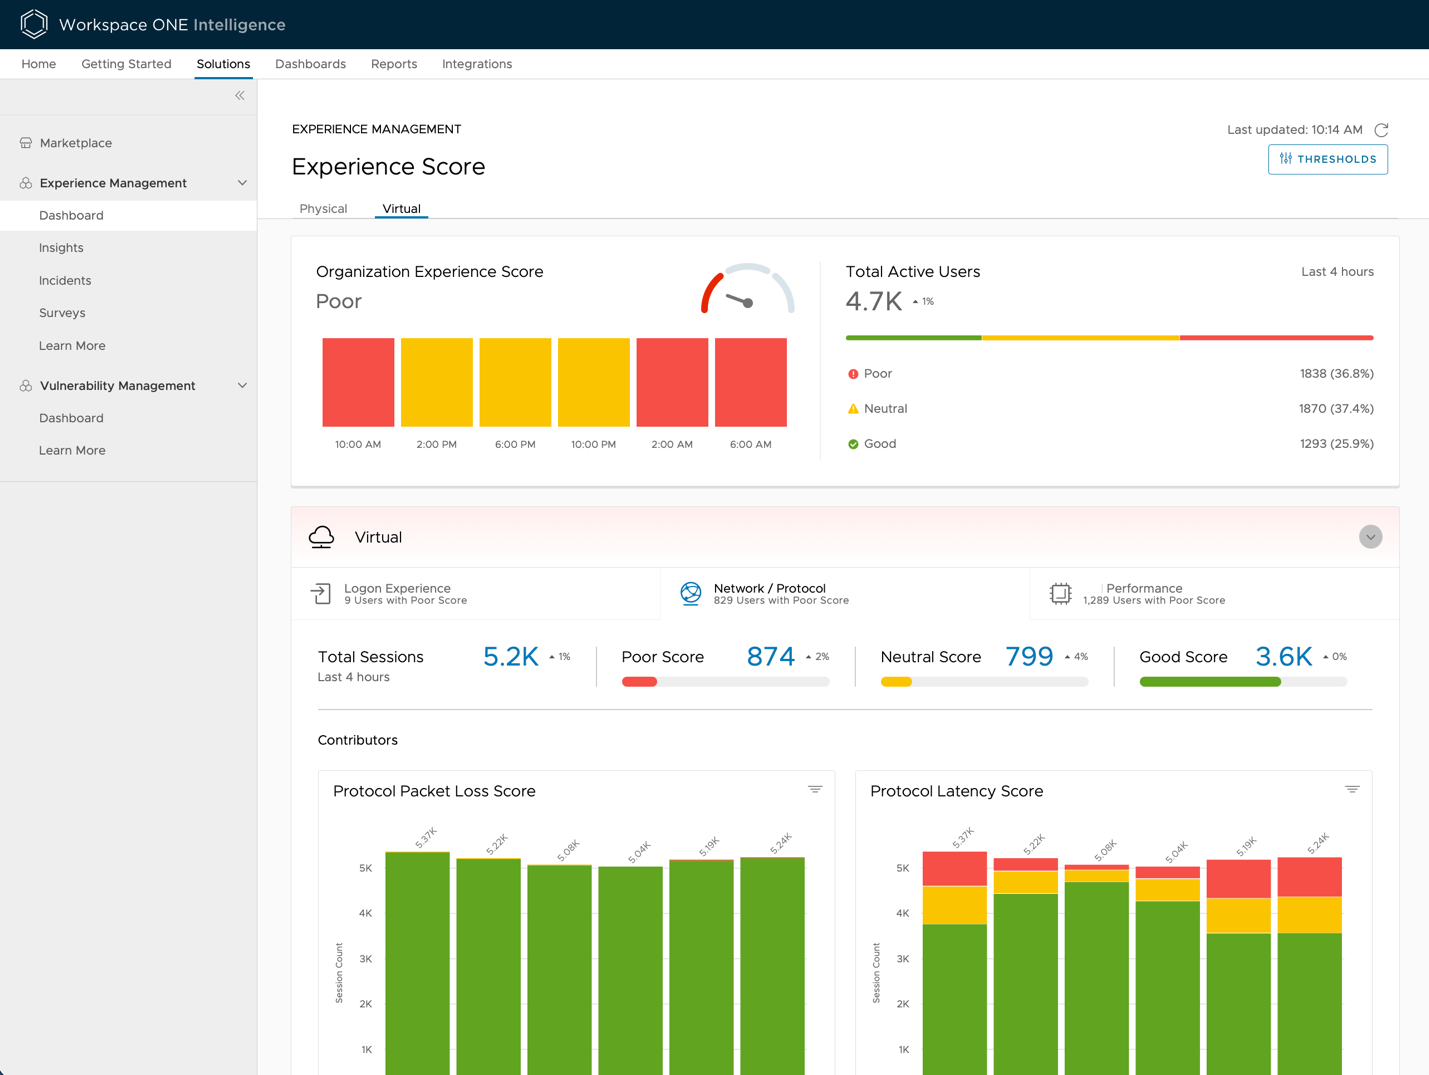The width and height of the screenshot is (1429, 1075).
Task: Collapse the Virtual panel using round chevron
Action: click(x=1370, y=537)
